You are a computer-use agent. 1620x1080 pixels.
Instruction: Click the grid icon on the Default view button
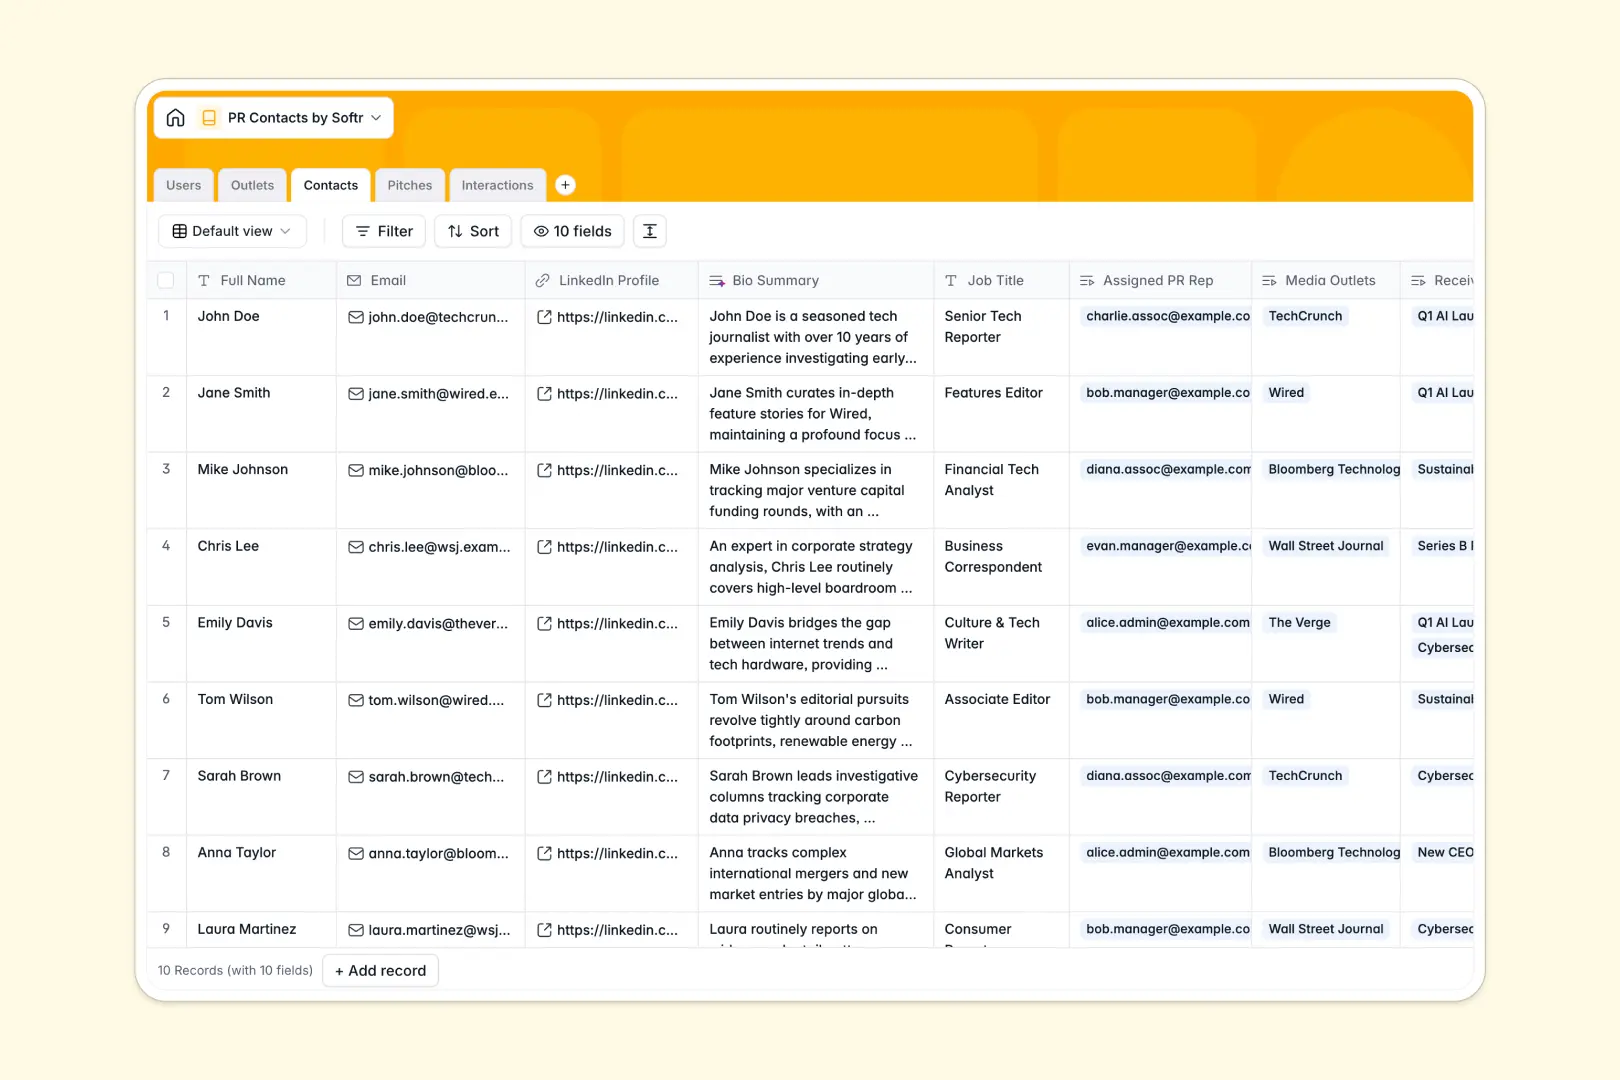tap(179, 231)
